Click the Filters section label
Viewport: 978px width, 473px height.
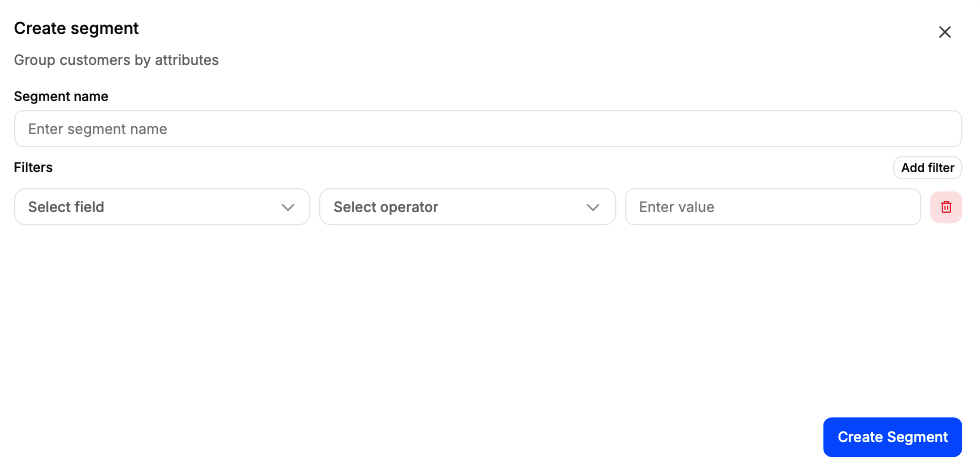tap(33, 167)
